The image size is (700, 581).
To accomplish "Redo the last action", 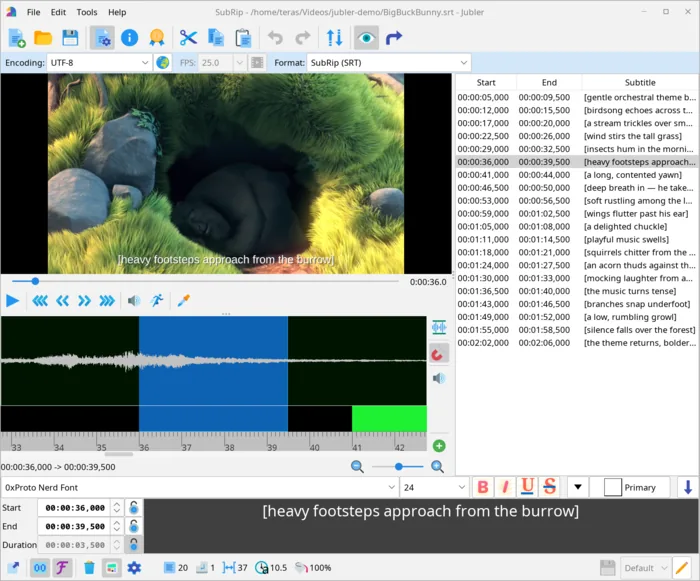I will click(303, 38).
